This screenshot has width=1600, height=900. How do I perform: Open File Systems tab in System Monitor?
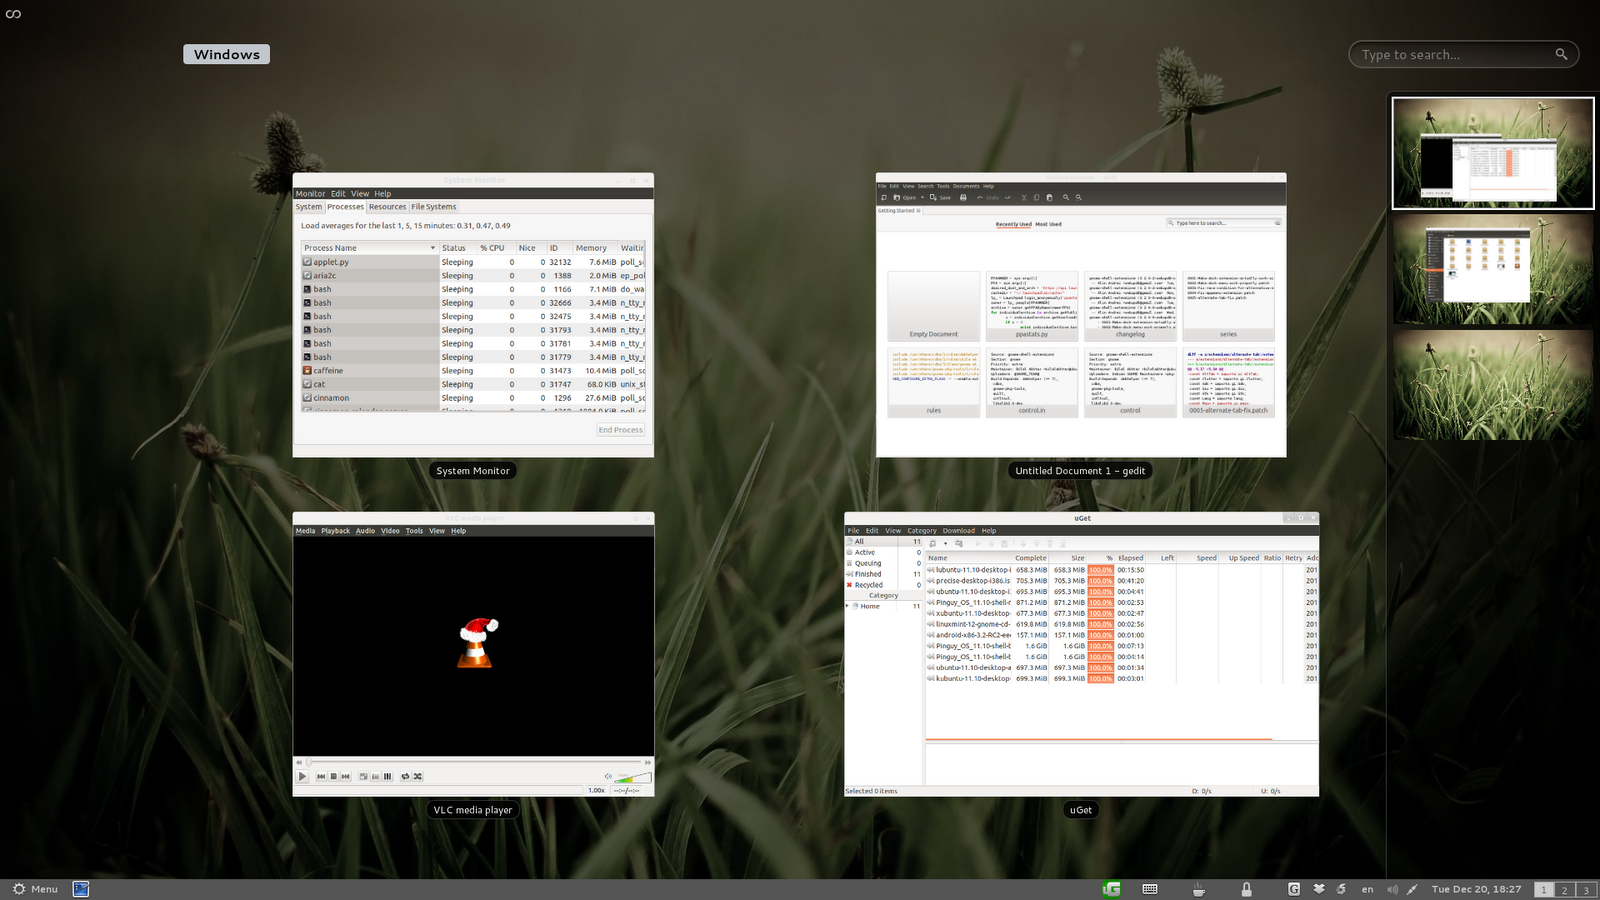[x=433, y=207]
